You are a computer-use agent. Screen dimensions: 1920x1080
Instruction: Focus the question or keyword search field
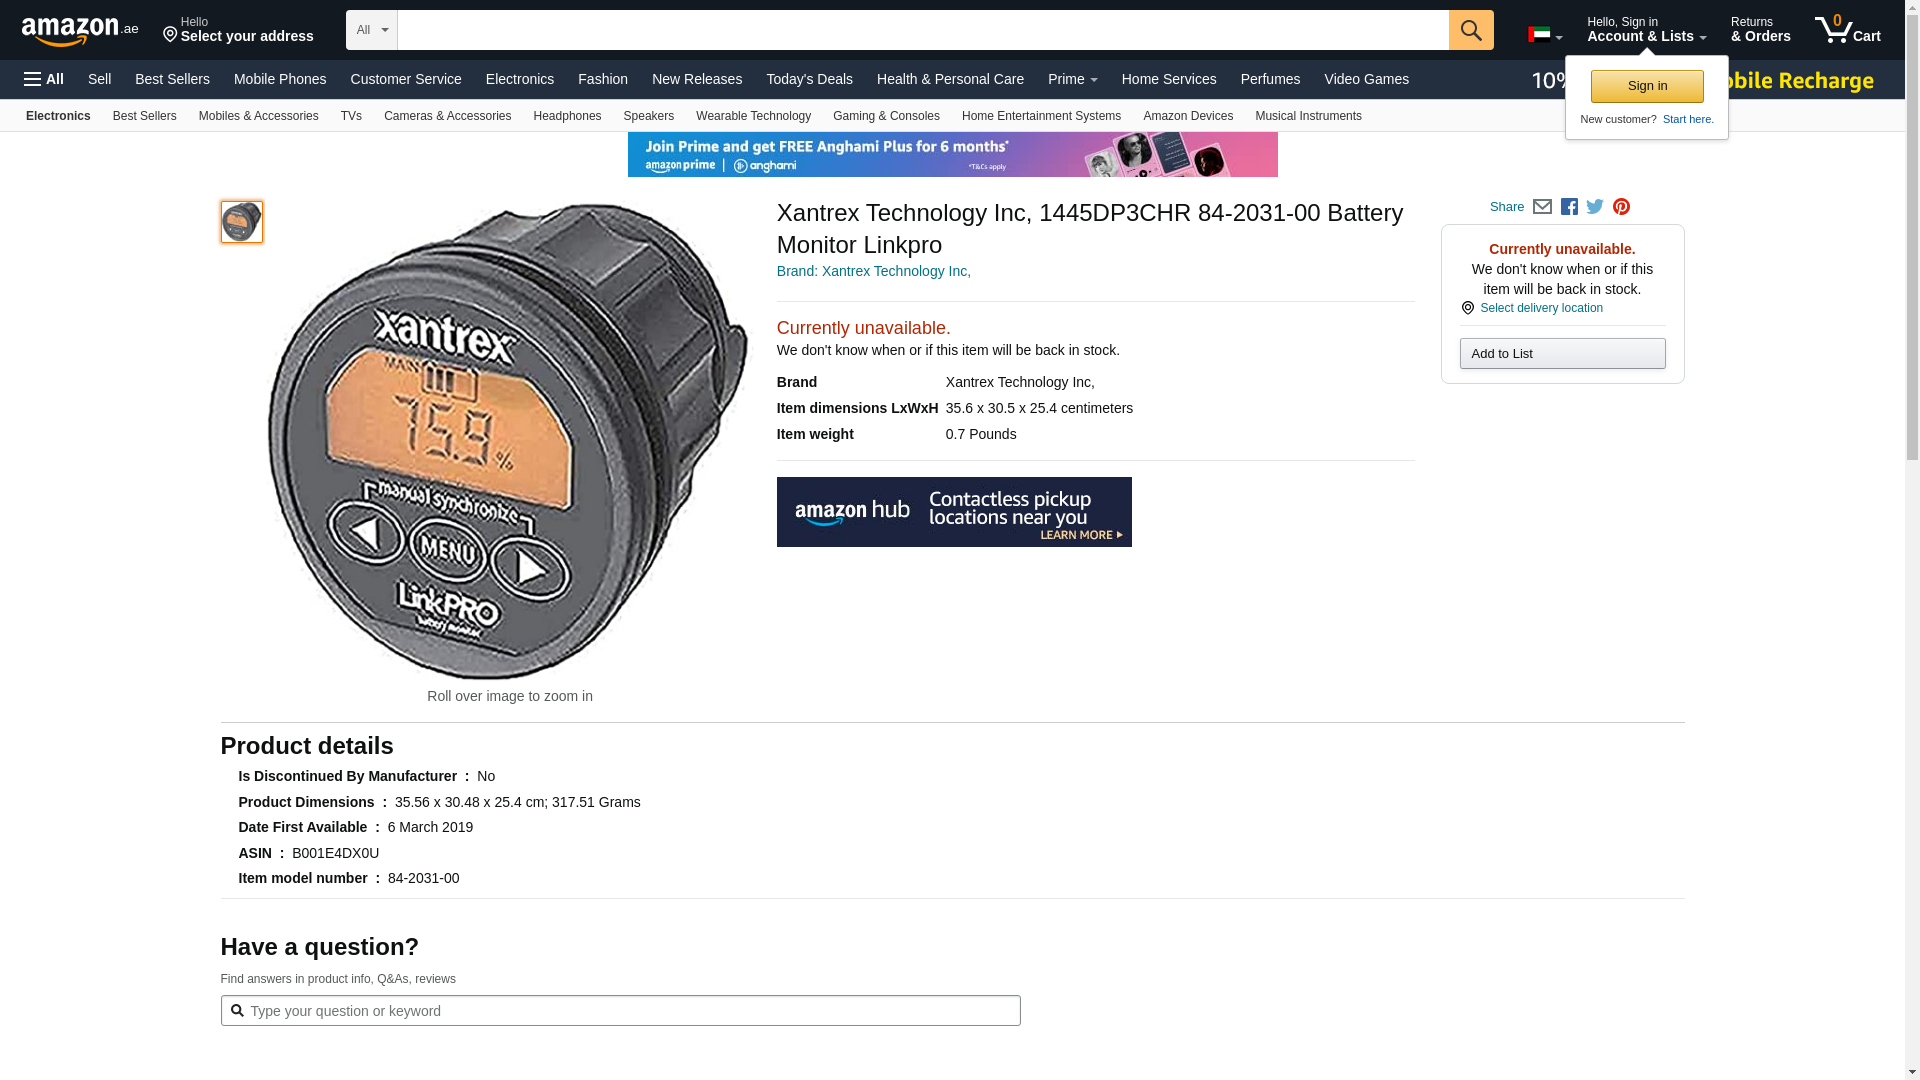point(620,1010)
